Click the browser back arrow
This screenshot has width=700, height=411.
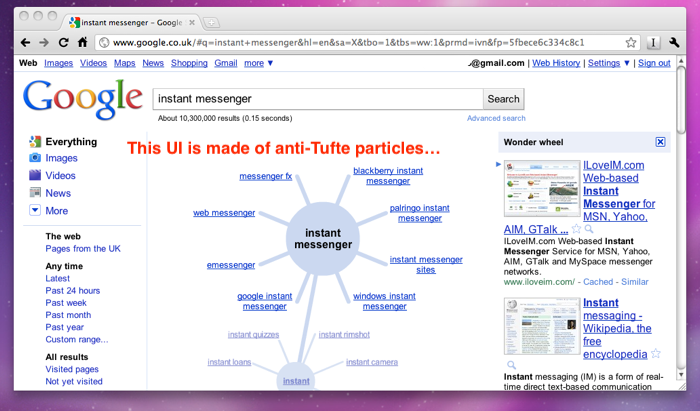click(25, 42)
